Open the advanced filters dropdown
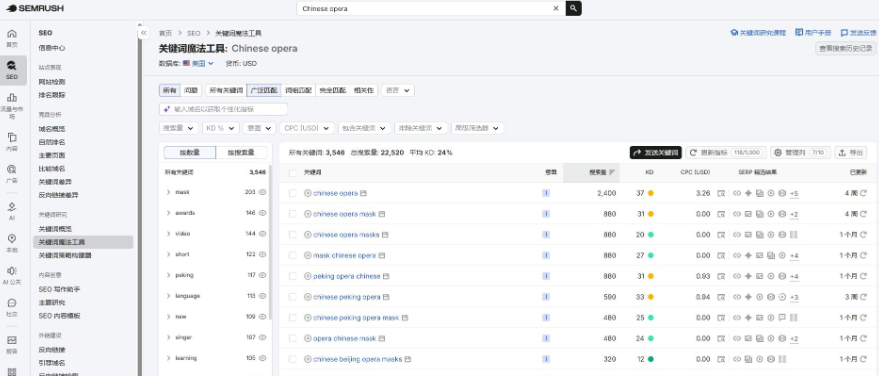 point(478,128)
